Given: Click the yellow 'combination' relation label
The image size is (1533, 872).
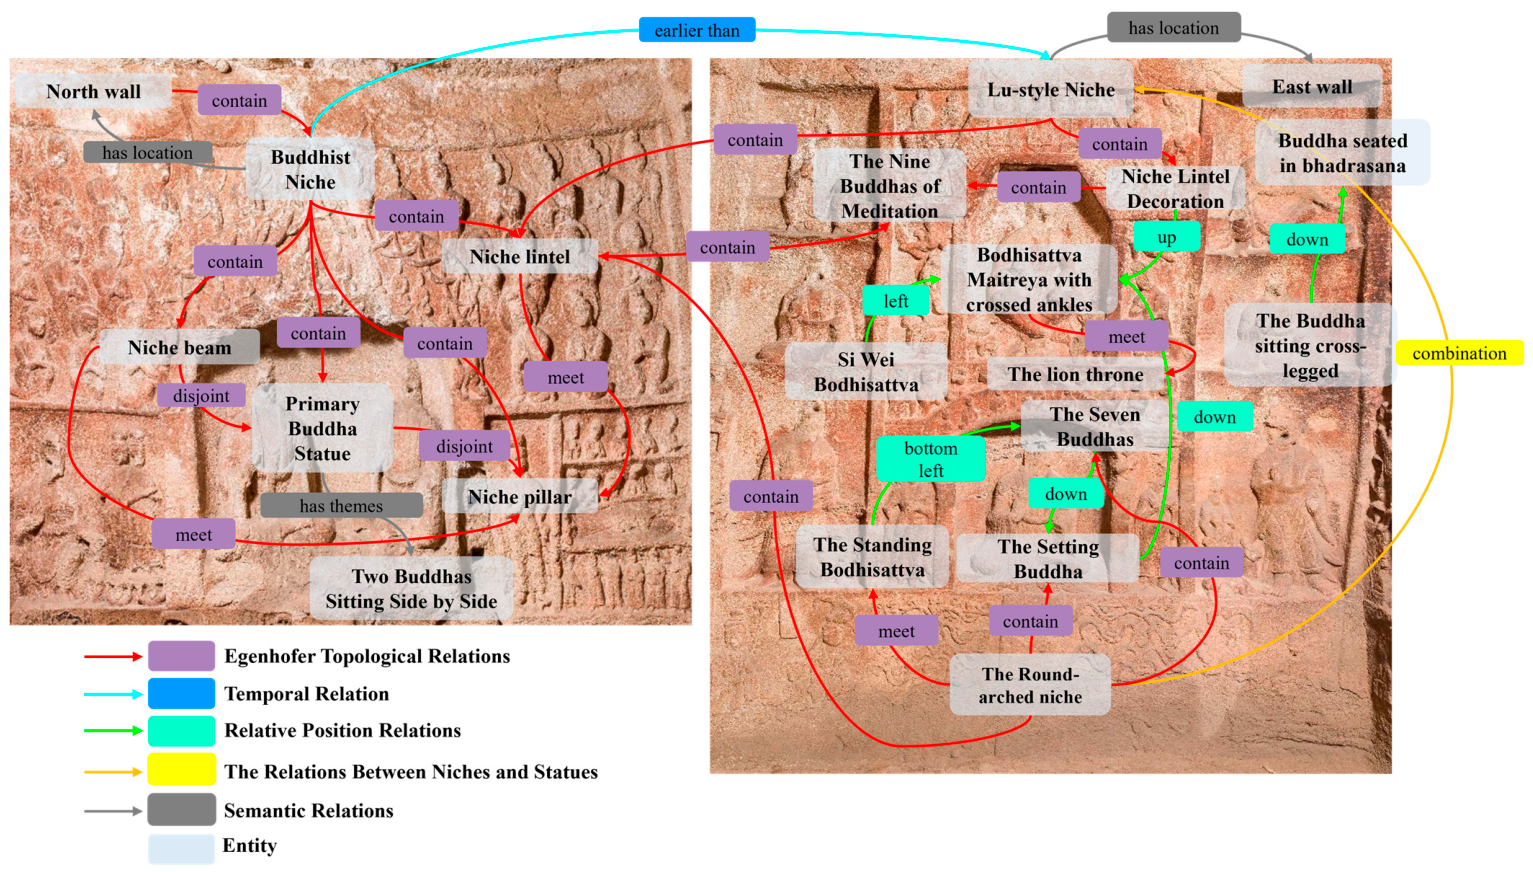Looking at the screenshot, I should point(1459,353).
